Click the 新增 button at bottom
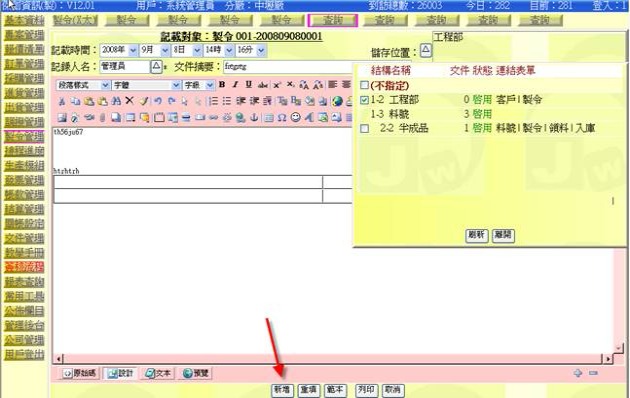 pos(282,390)
